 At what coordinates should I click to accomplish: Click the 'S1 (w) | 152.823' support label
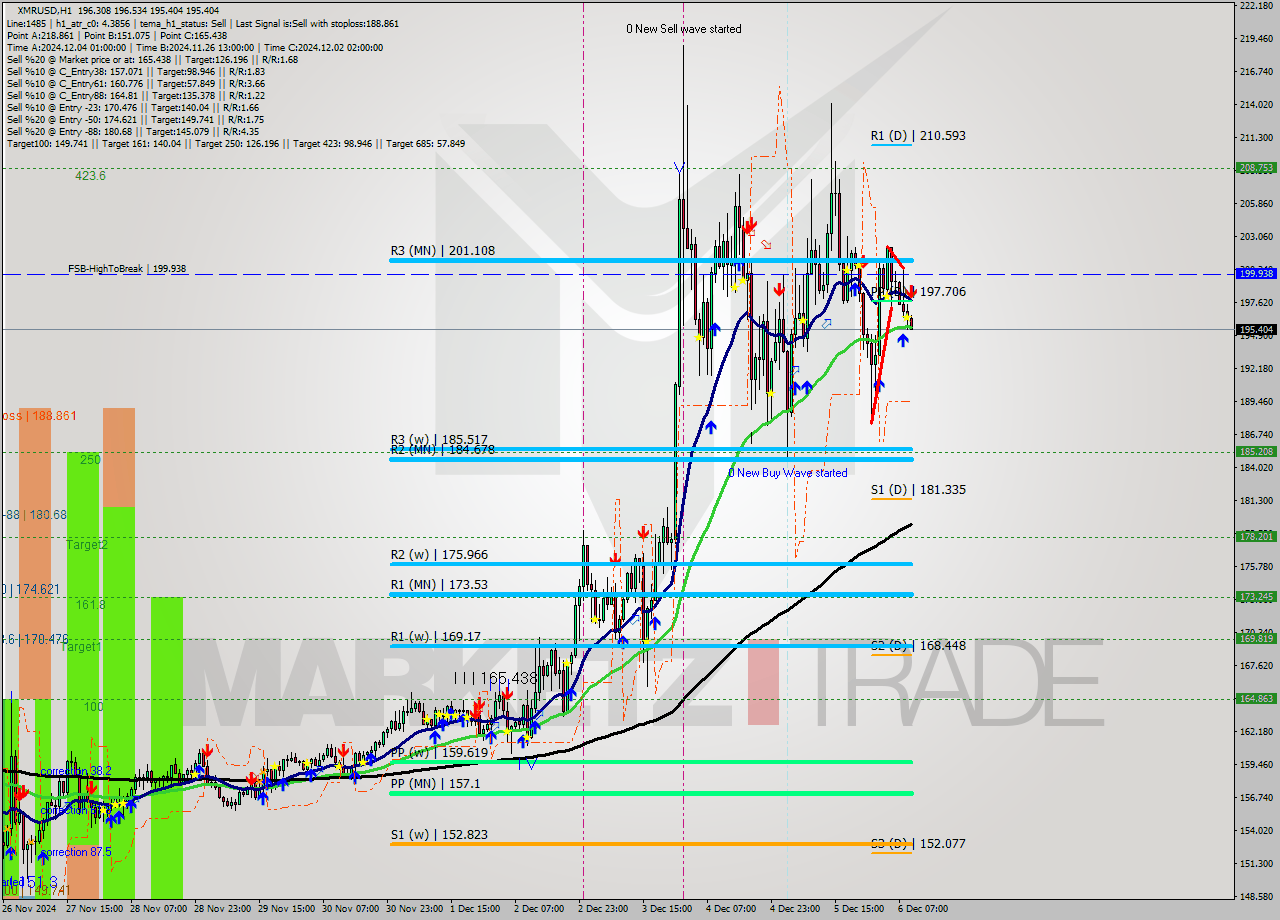[439, 834]
